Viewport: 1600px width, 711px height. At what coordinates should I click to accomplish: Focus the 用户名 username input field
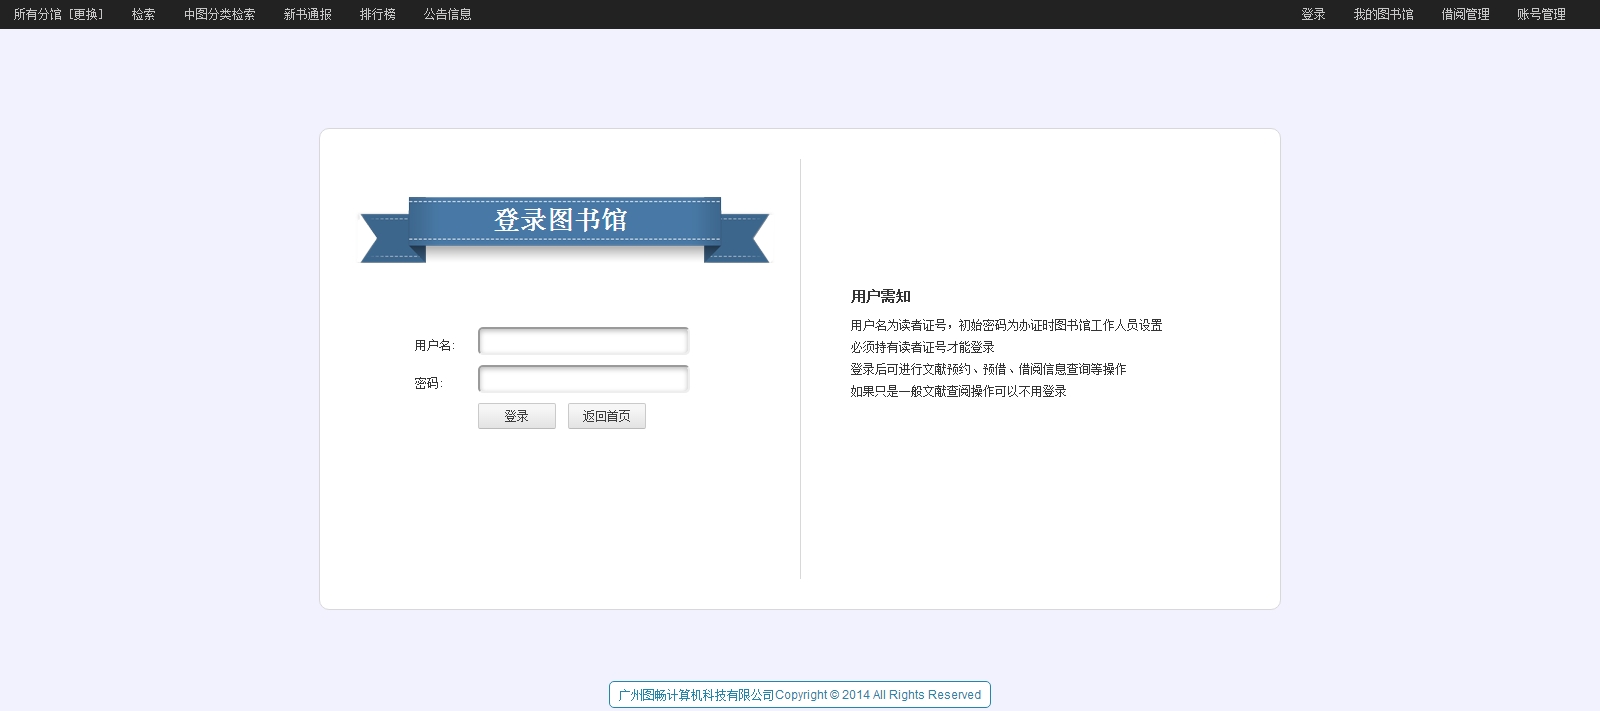tap(583, 341)
